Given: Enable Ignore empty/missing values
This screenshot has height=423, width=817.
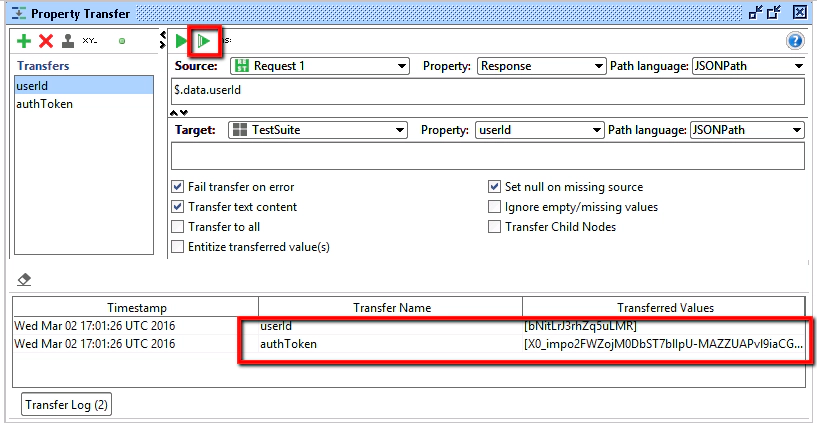Looking at the screenshot, I should click(494, 207).
